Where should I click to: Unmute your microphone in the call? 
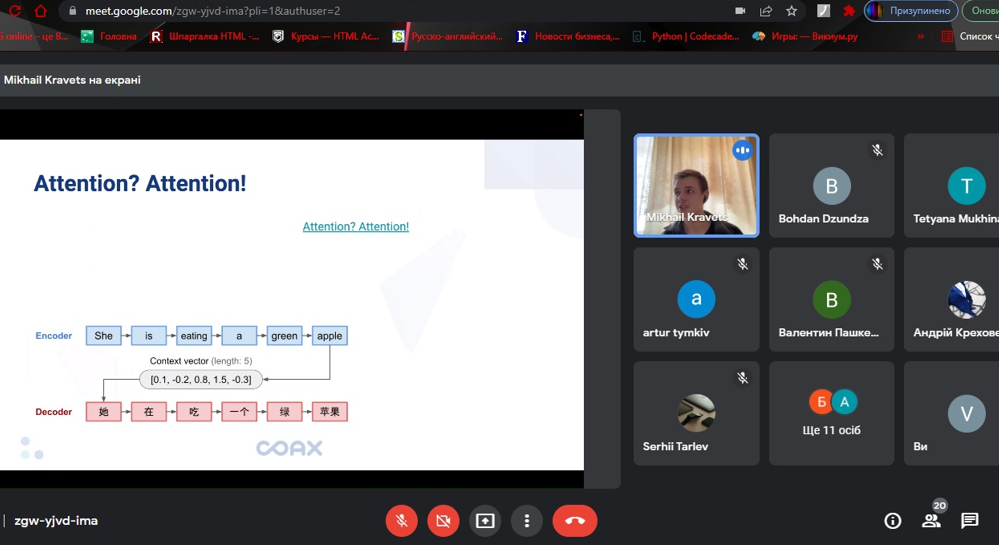tap(401, 521)
